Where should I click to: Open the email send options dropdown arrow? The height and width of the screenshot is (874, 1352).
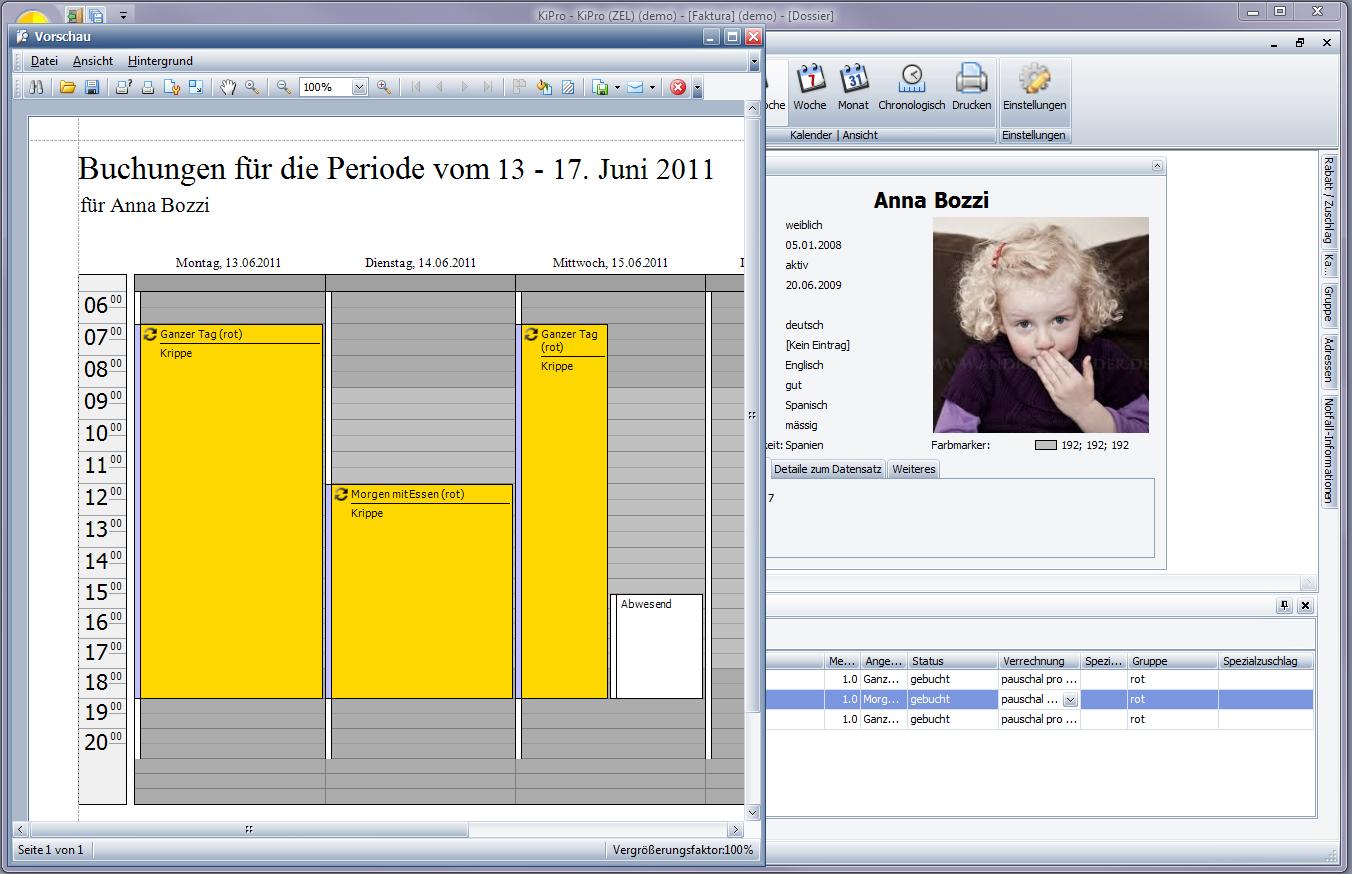652,88
